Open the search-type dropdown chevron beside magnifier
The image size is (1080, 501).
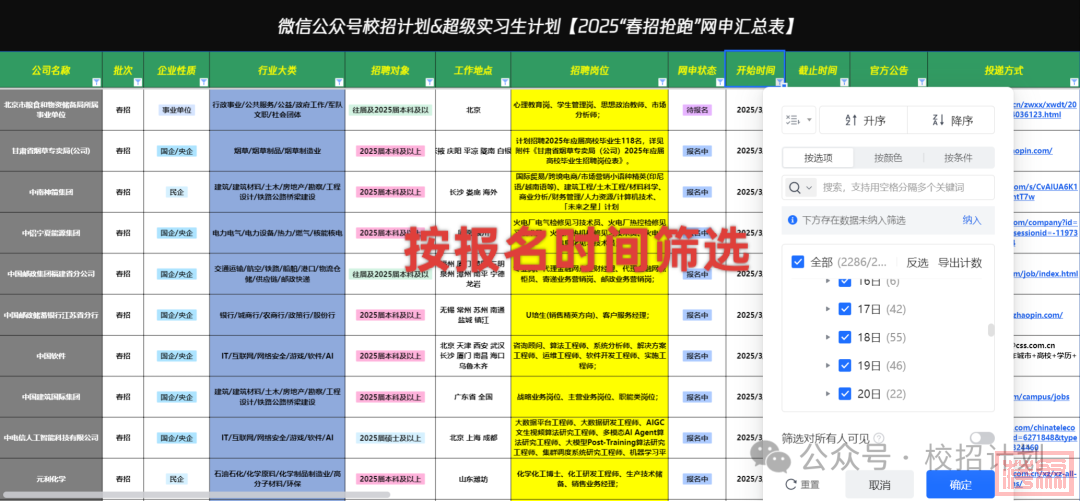tap(809, 187)
